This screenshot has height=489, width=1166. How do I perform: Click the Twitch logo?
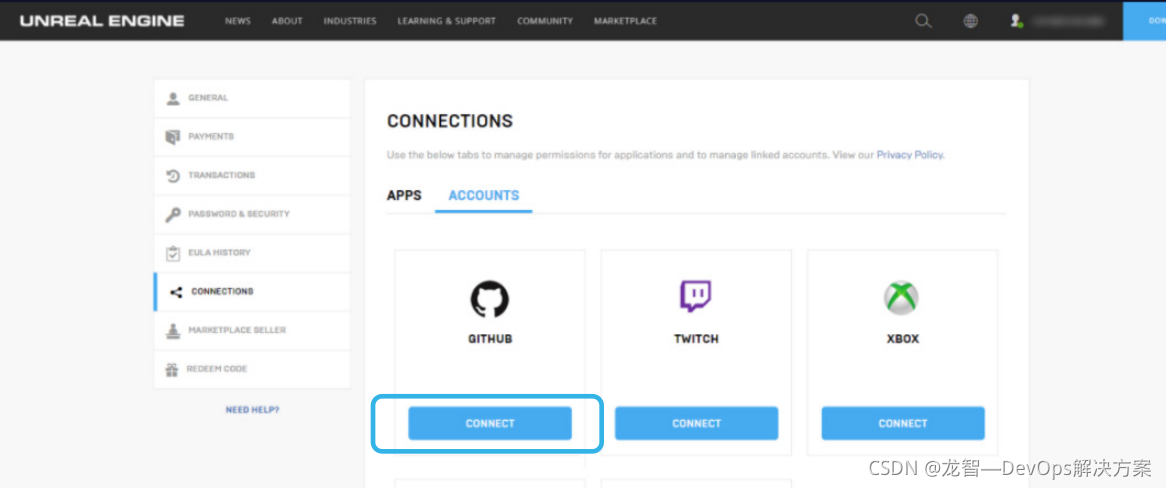(x=696, y=297)
